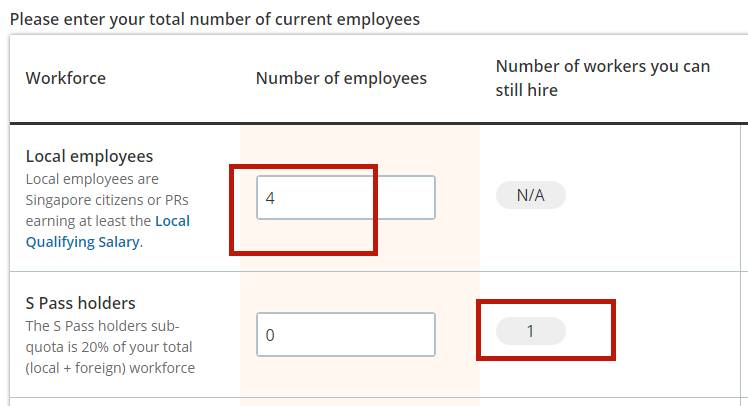
Task: Click the value 0 in the S Pass field
Action: click(270, 335)
